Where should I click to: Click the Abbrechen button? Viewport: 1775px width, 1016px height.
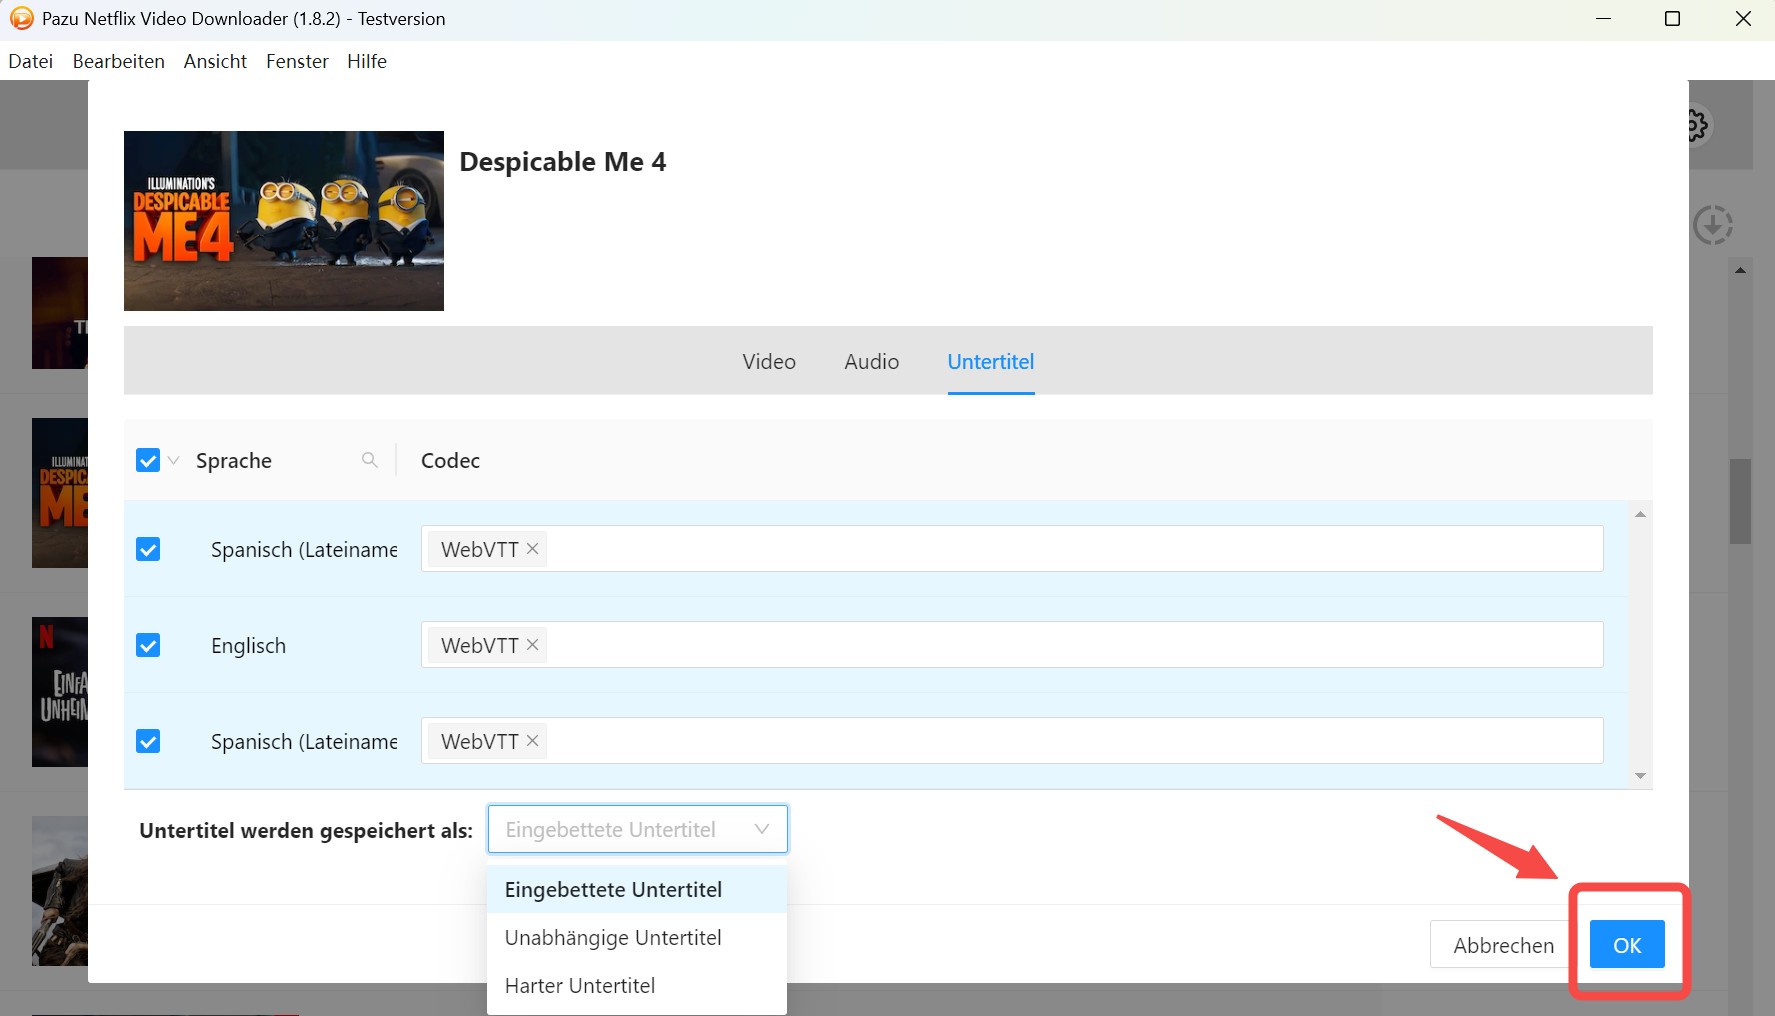[x=1503, y=945]
